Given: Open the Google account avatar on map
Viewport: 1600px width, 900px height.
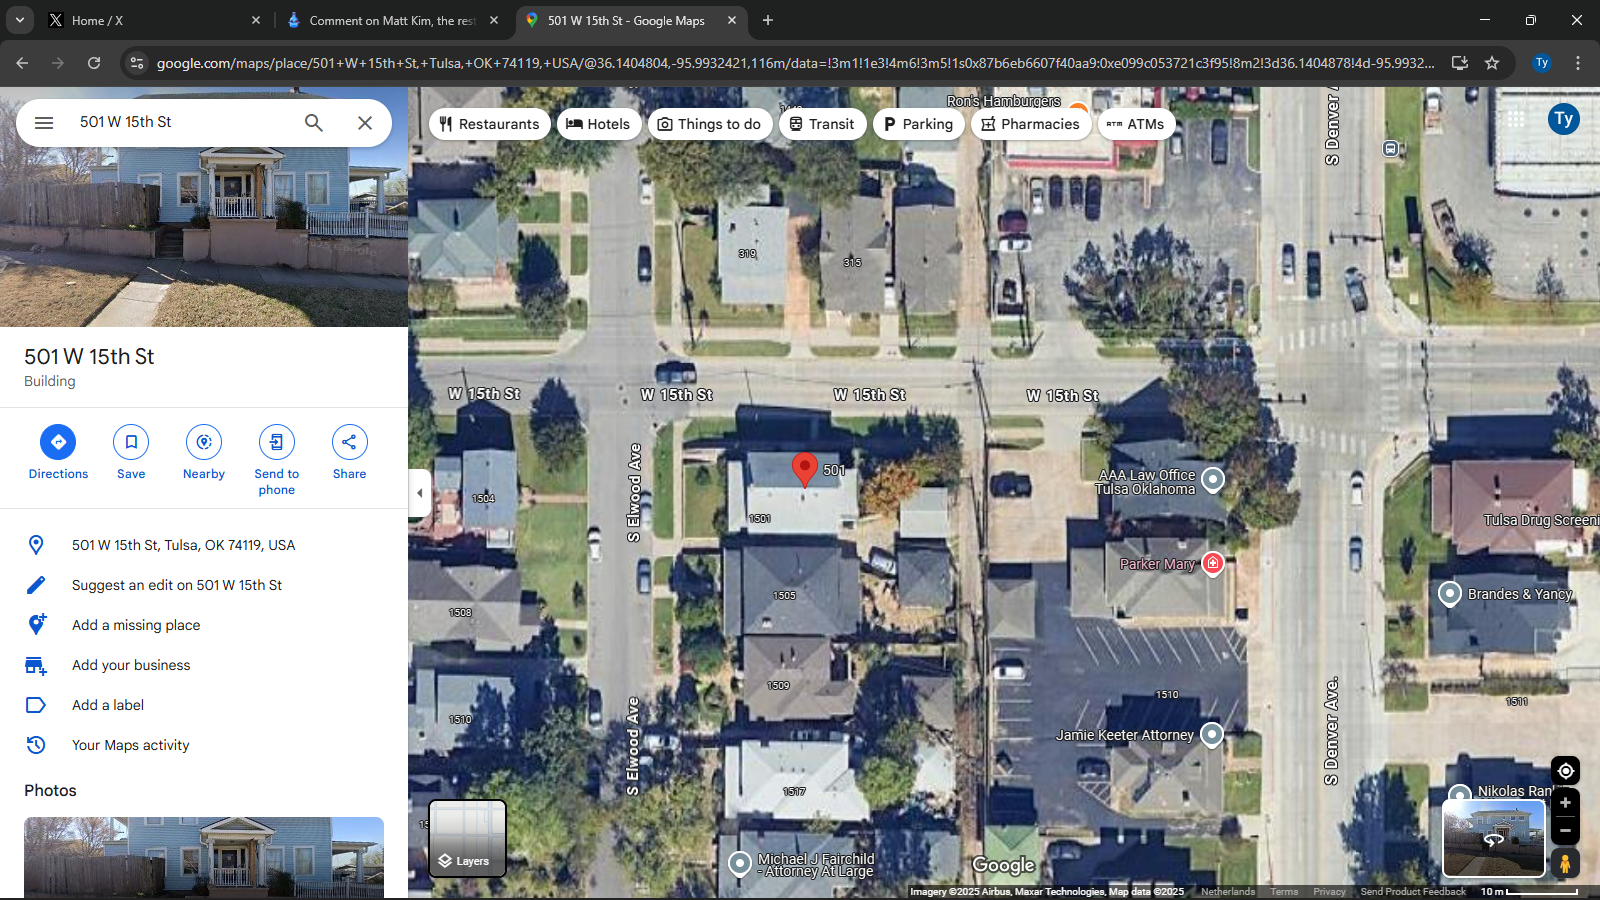Looking at the screenshot, I should click(1564, 119).
